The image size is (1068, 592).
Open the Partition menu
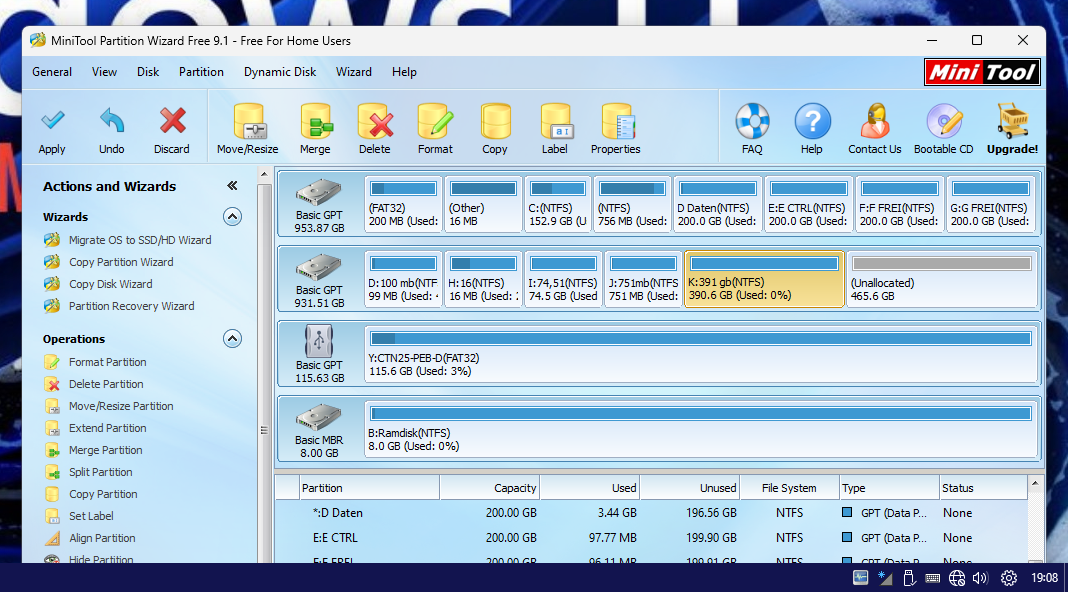(201, 72)
